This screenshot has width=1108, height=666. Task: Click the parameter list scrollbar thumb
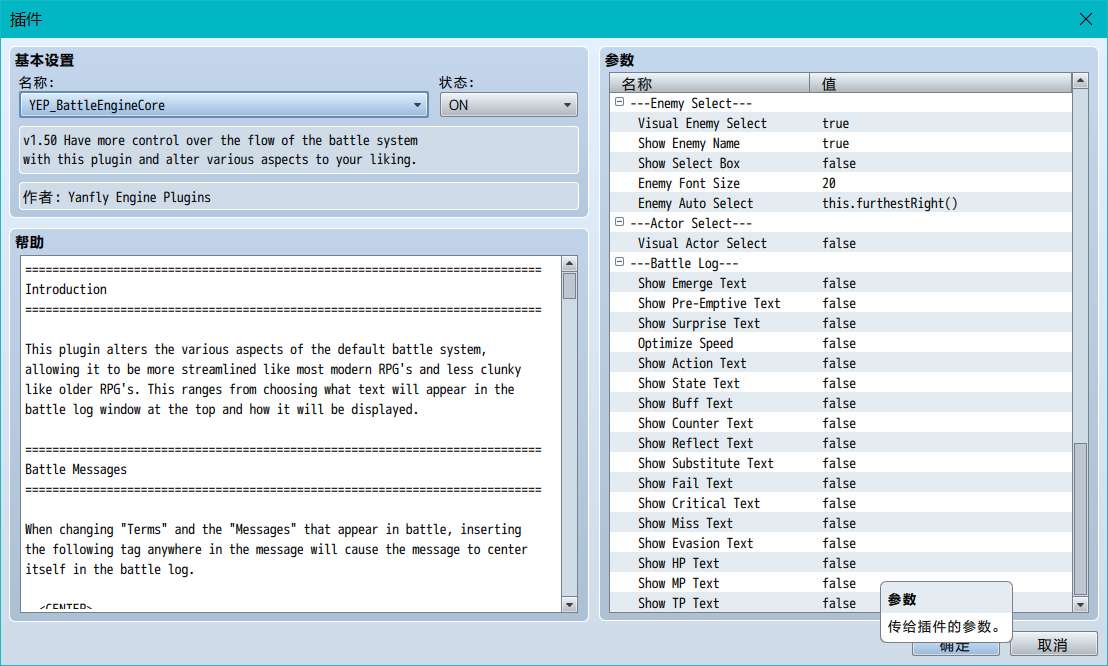click(1080, 519)
